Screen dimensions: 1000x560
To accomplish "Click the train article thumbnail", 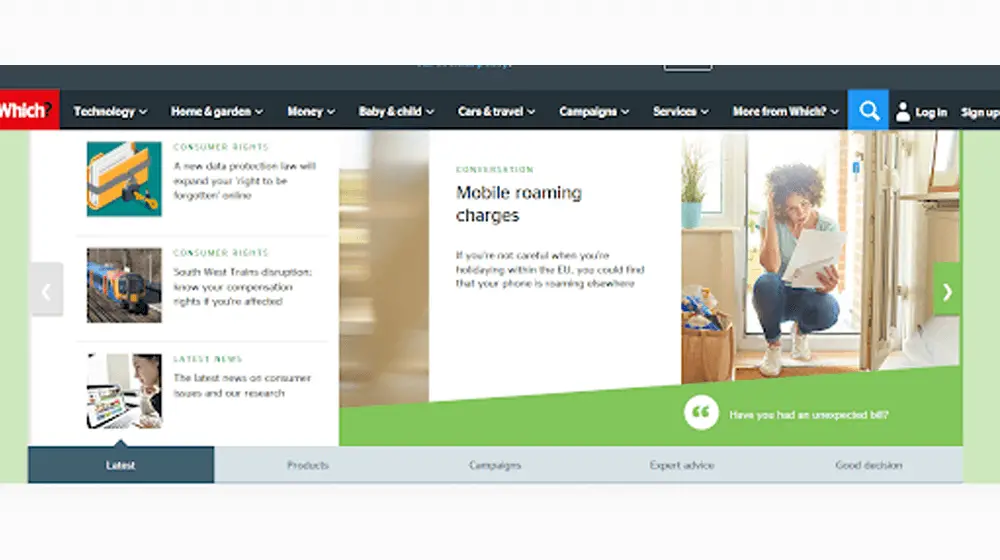I will point(124,285).
